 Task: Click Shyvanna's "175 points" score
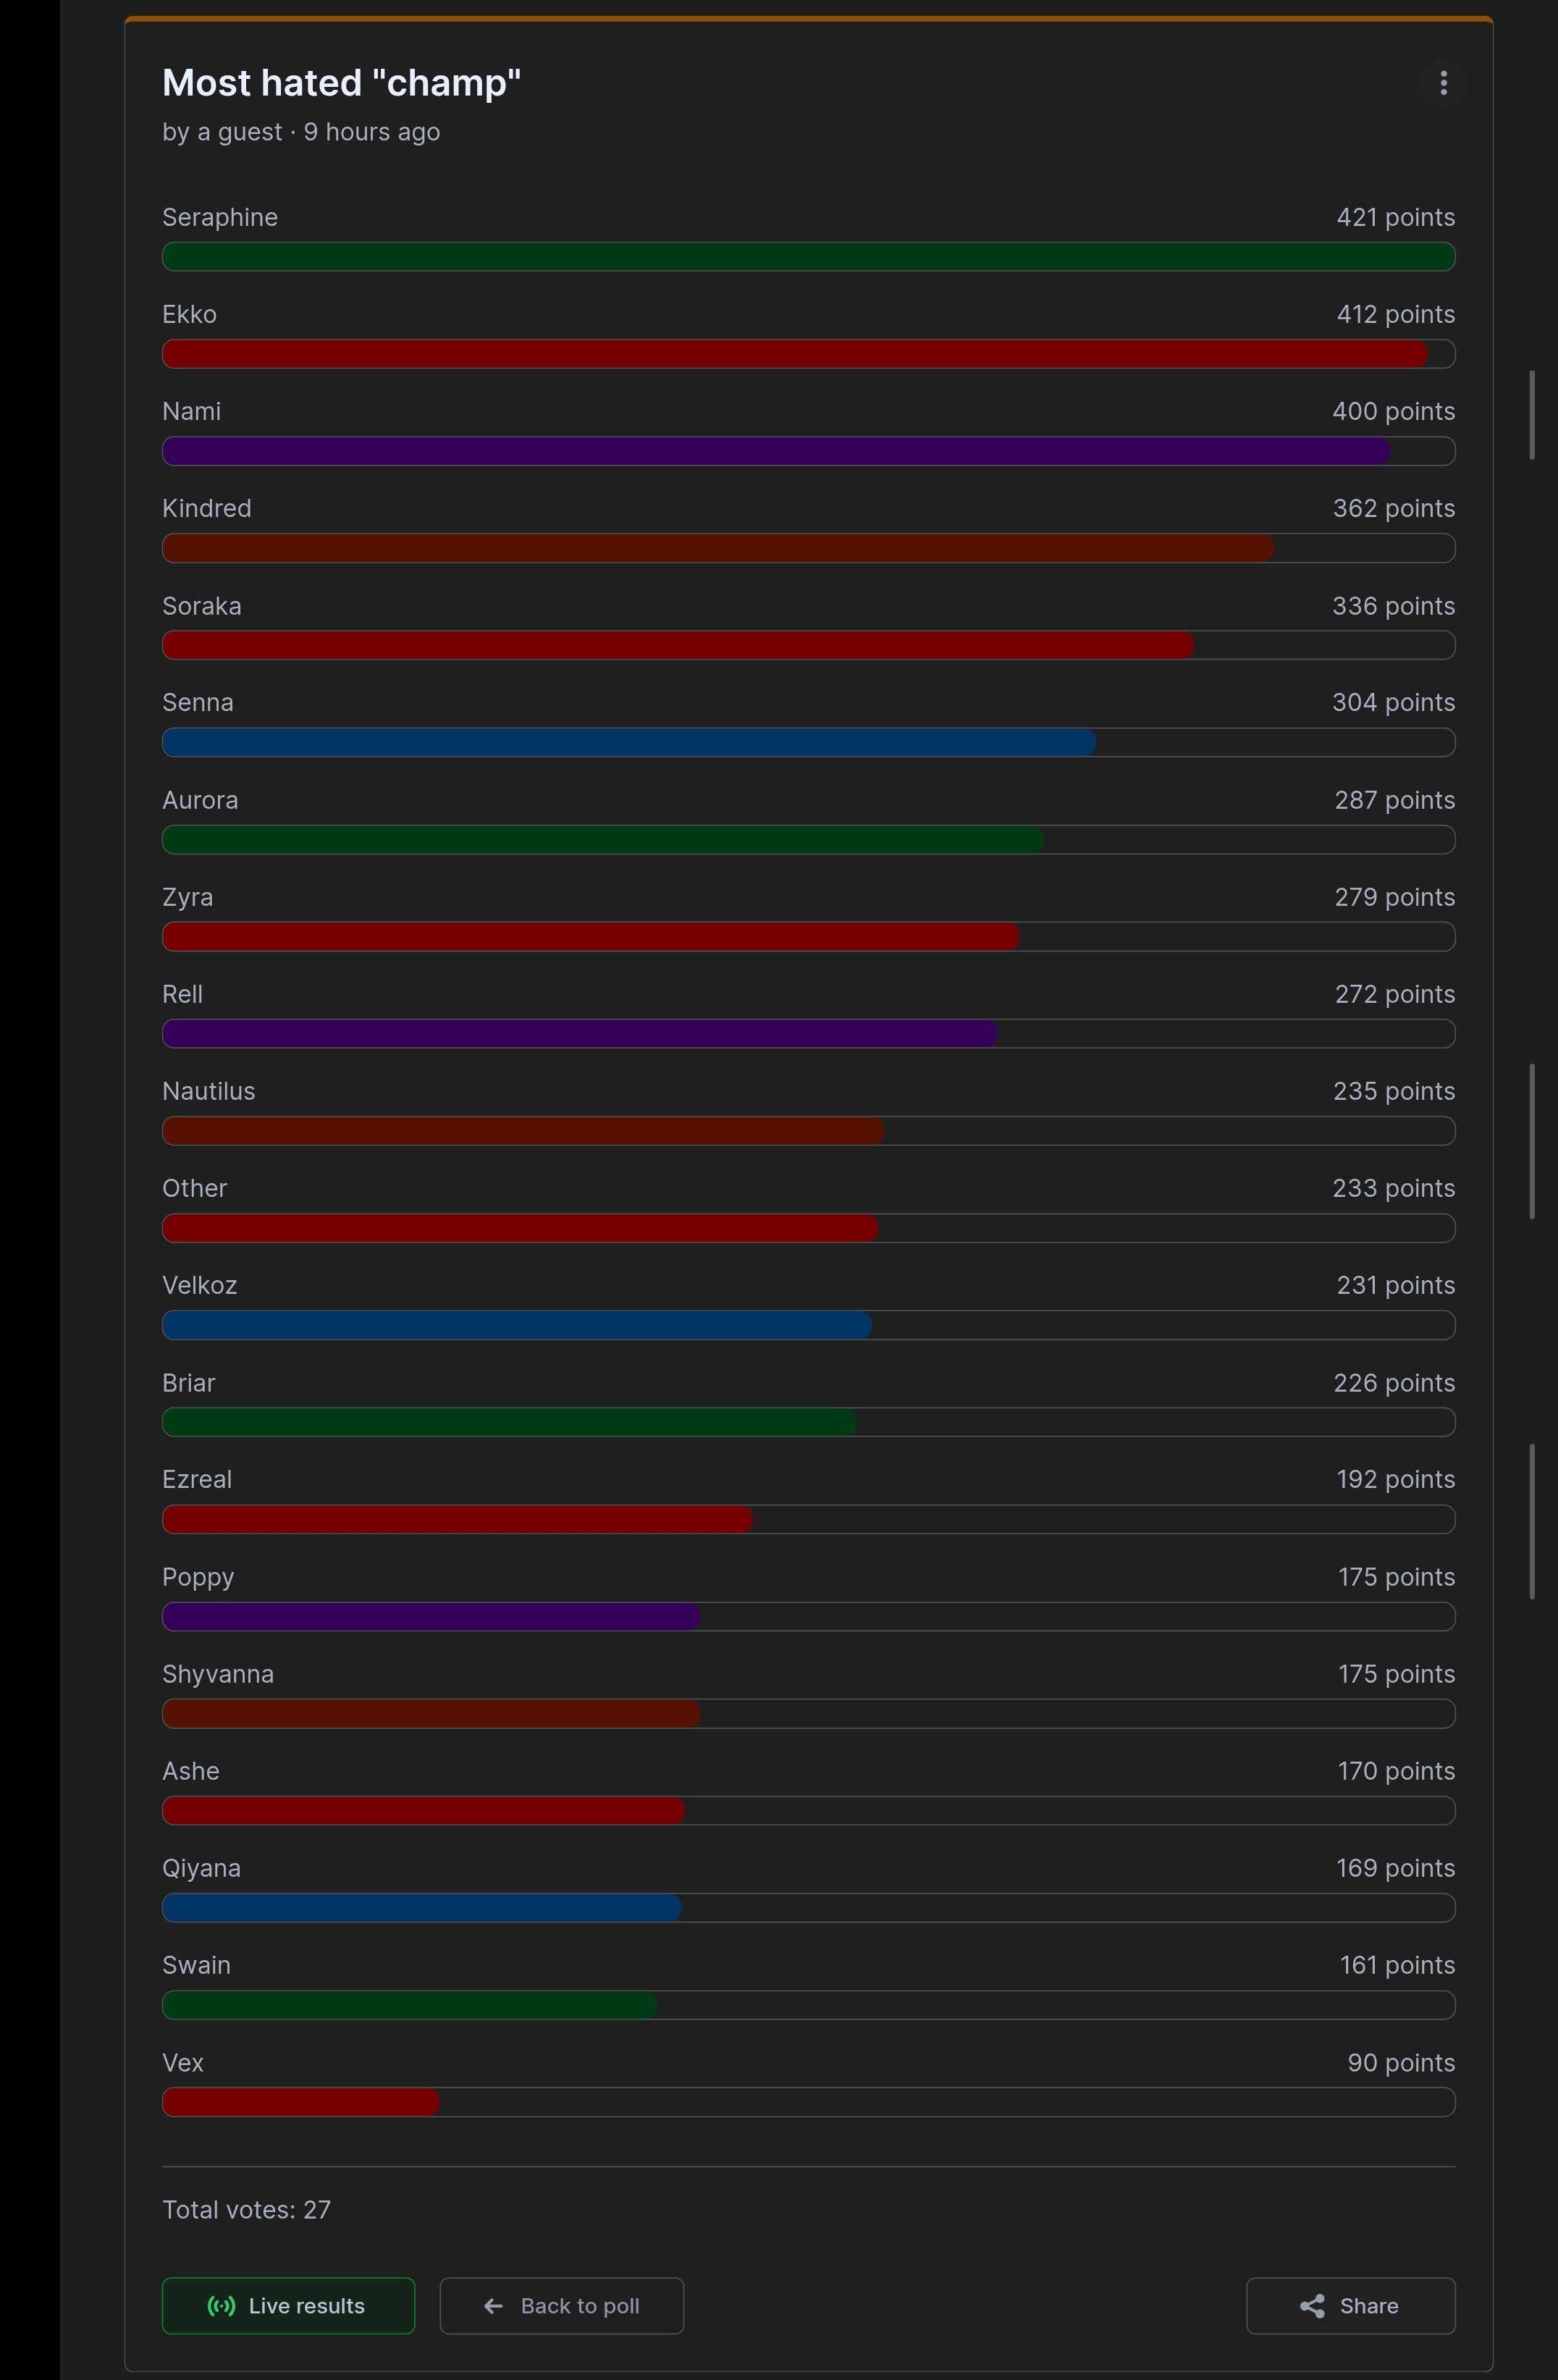click(1397, 1674)
